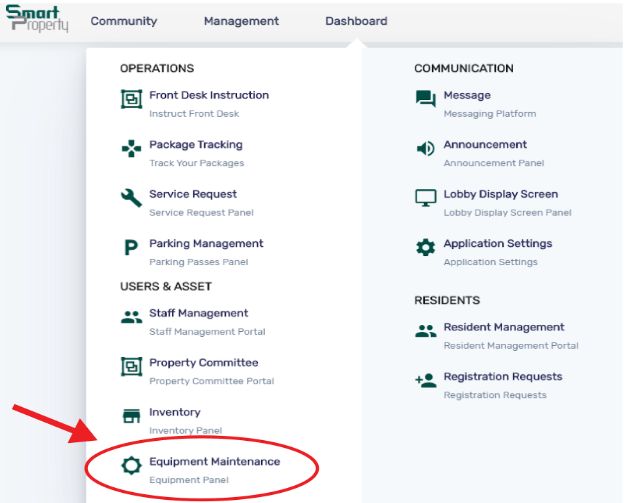Open the Property Committee link
Viewport: 625px width, 503px height.
pos(203,363)
